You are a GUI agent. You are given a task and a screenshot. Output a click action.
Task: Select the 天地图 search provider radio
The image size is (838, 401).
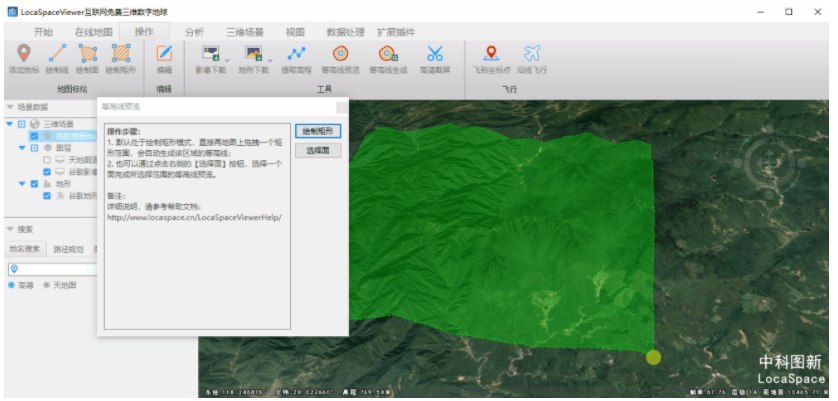pos(46,286)
